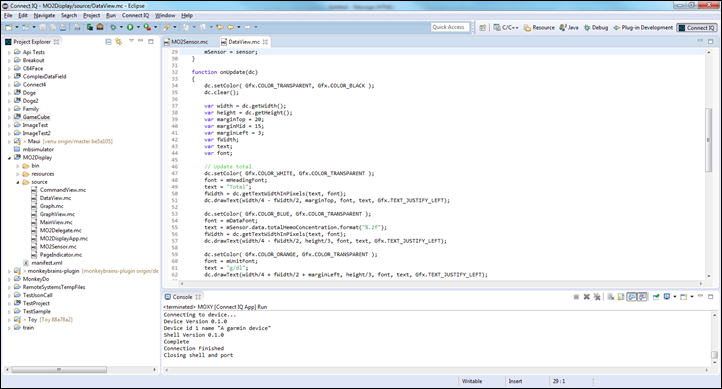Click Remove Launch icon in Console
Image resolution: width=722 pixels, height=389 pixels.
click(x=587, y=297)
